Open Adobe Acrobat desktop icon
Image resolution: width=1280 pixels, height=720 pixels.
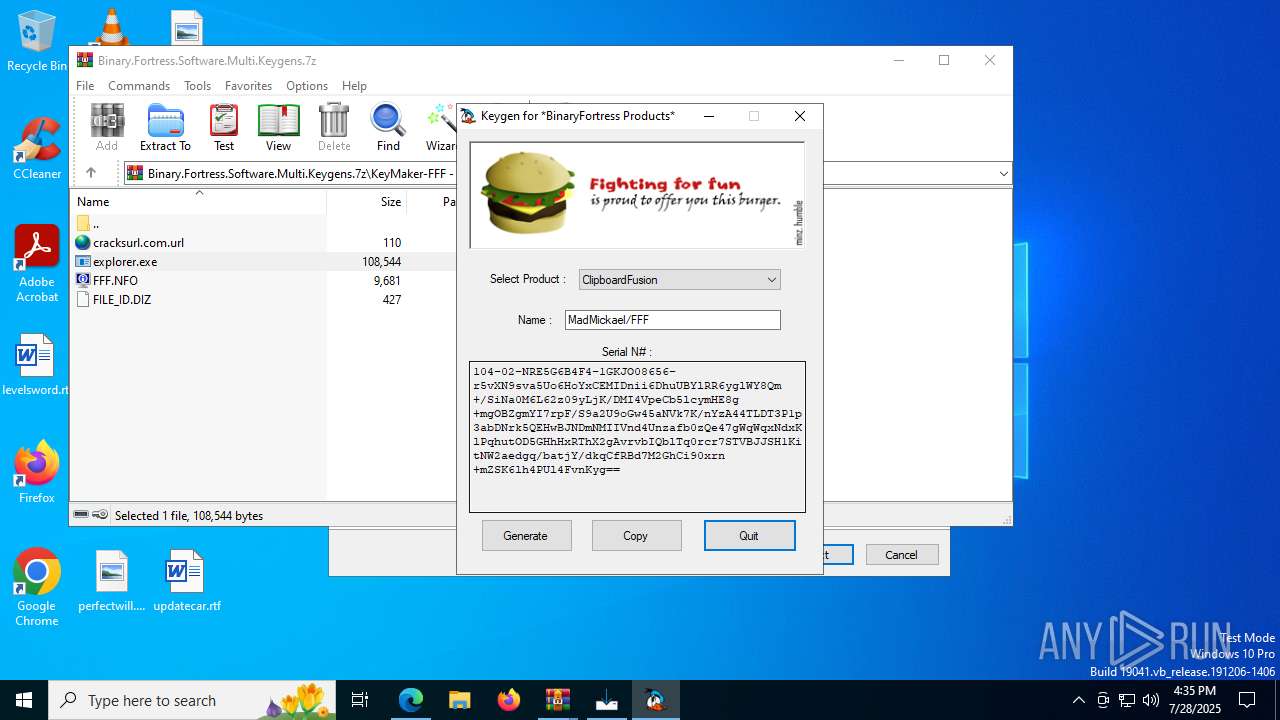(37, 263)
